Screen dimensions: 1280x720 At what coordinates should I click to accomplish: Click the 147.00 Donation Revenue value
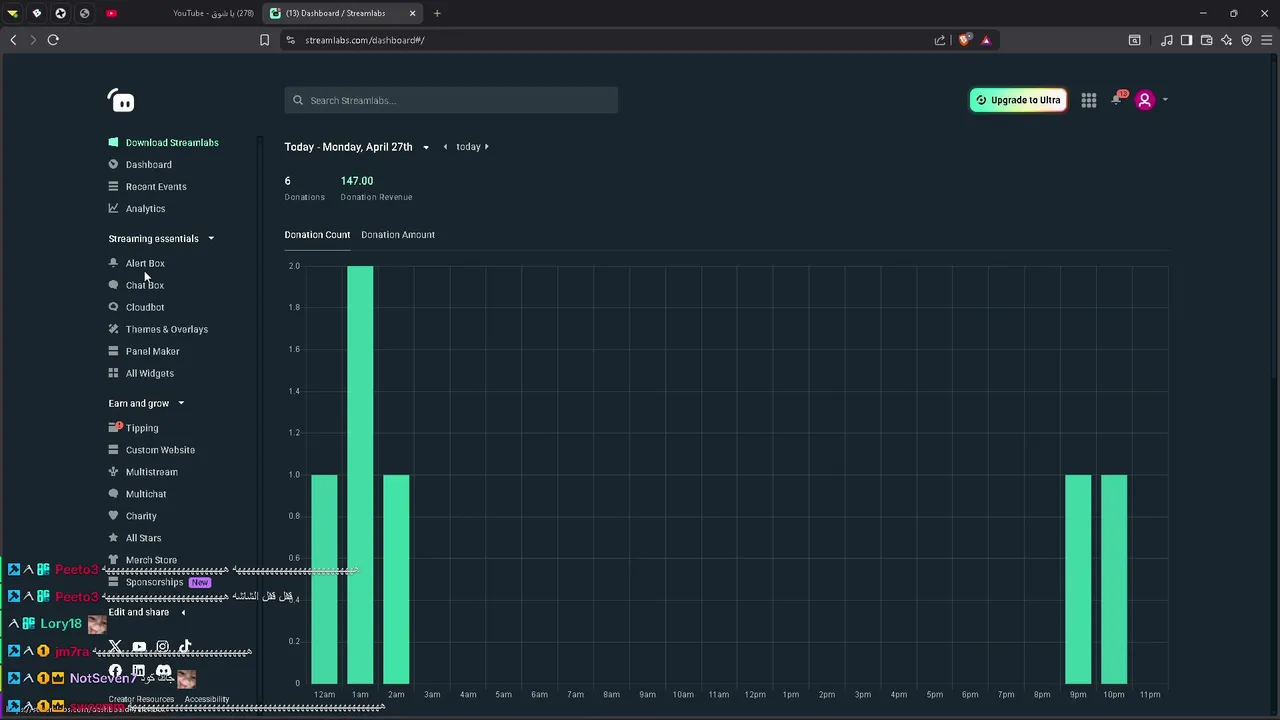(x=357, y=181)
